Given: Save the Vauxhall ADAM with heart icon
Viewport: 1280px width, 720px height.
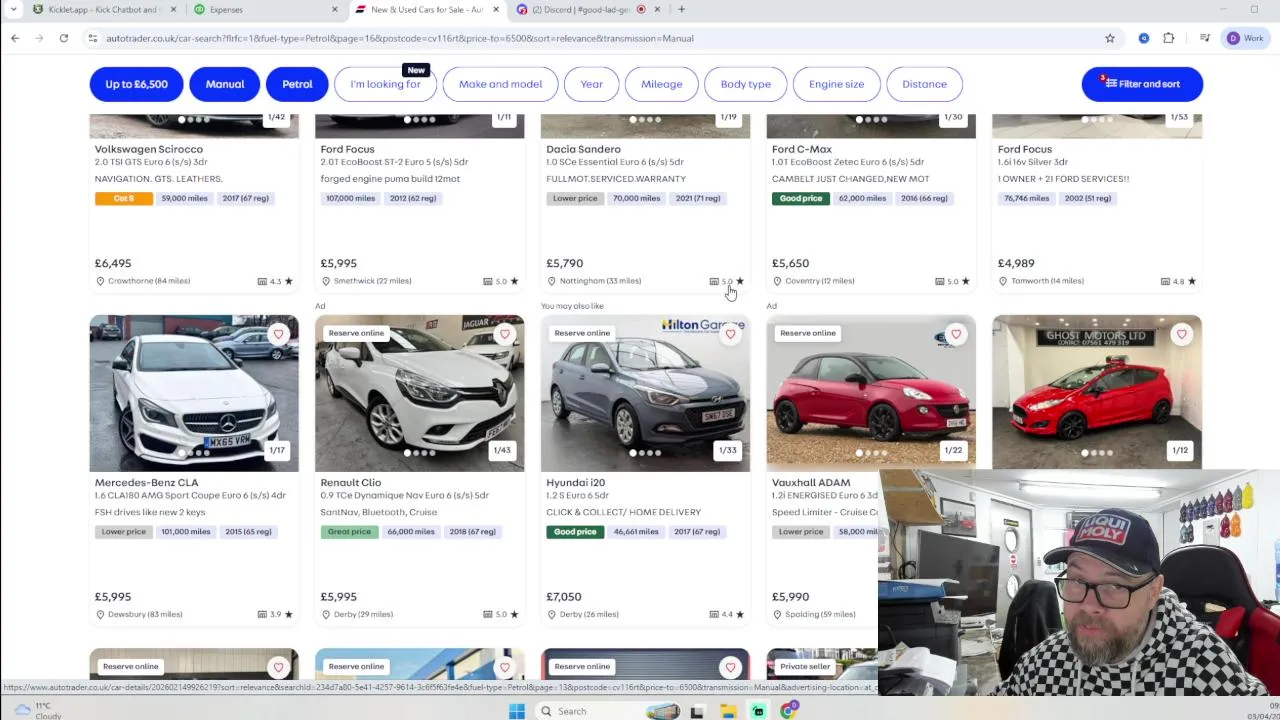Looking at the screenshot, I should [956, 334].
